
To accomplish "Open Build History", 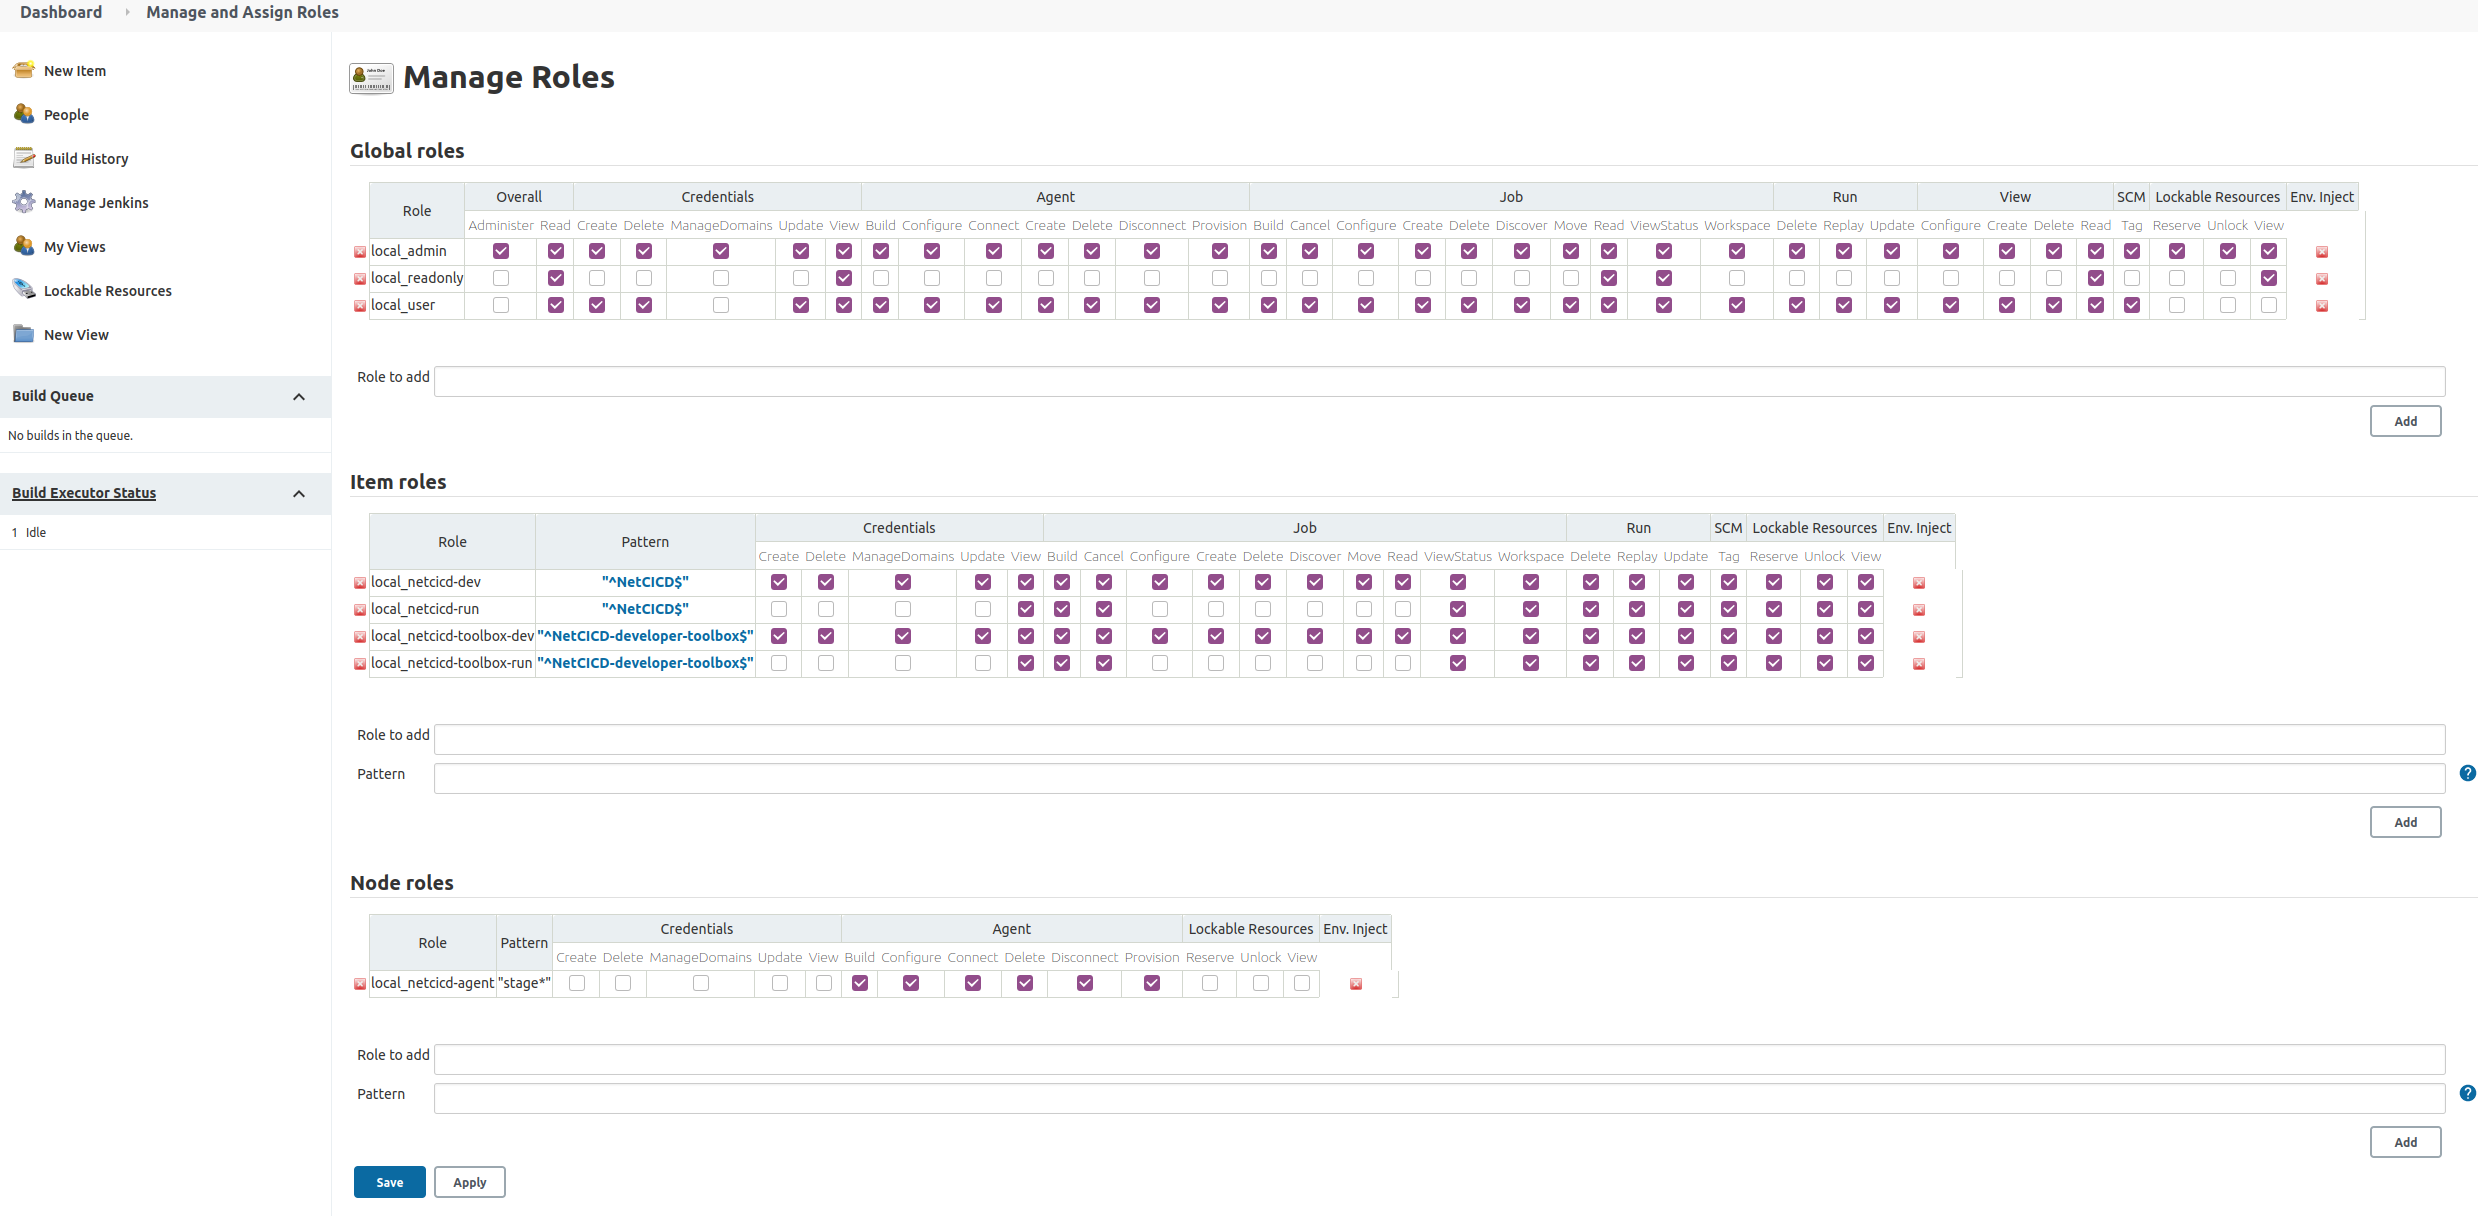I will pos(86,158).
